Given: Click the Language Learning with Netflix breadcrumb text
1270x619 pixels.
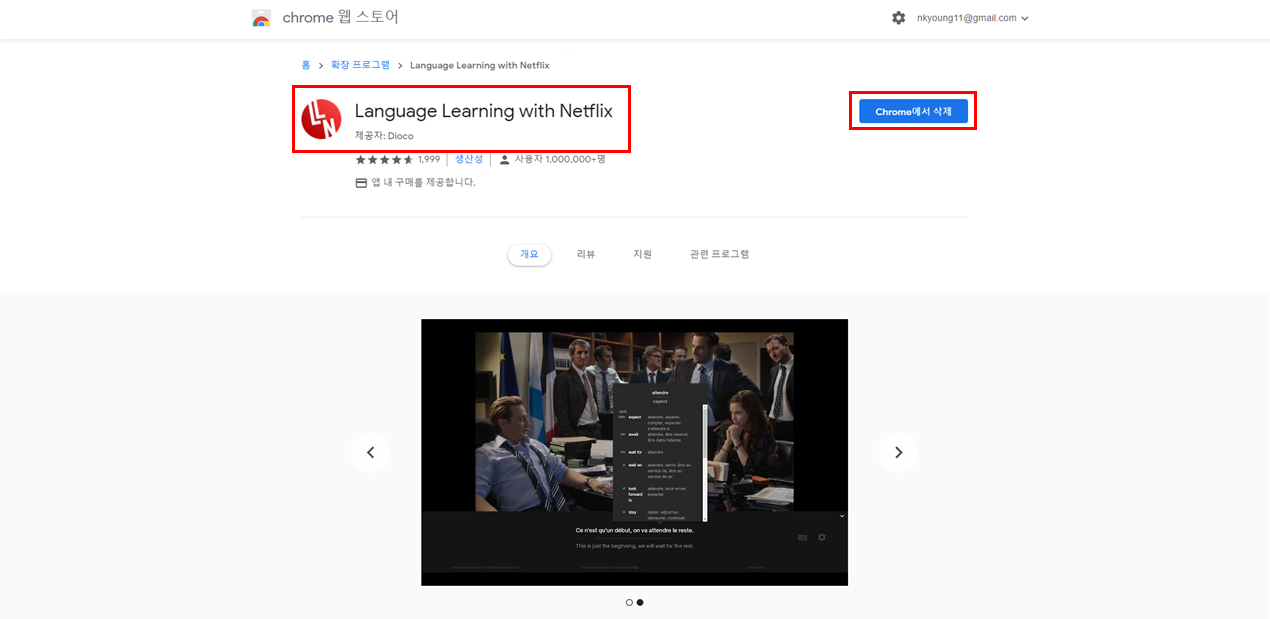Looking at the screenshot, I should point(480,65).
